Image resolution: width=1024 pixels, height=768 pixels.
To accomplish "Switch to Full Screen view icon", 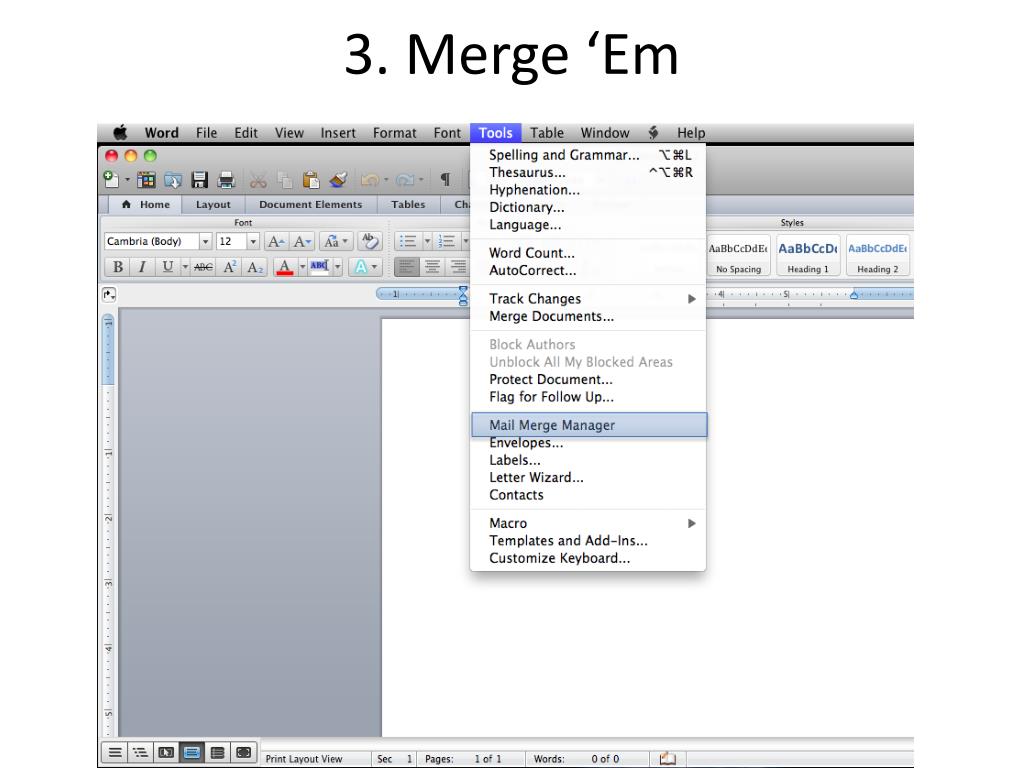I will pos(244,753).
